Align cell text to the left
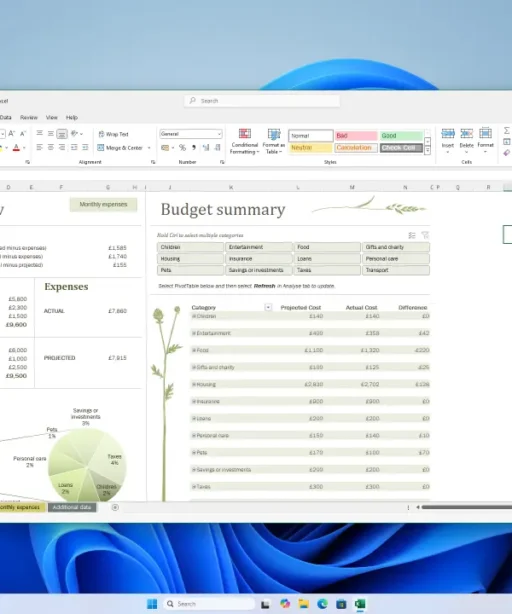Image resolution: width=512 pixels, height=614 pixels. [x=40, y=147]
